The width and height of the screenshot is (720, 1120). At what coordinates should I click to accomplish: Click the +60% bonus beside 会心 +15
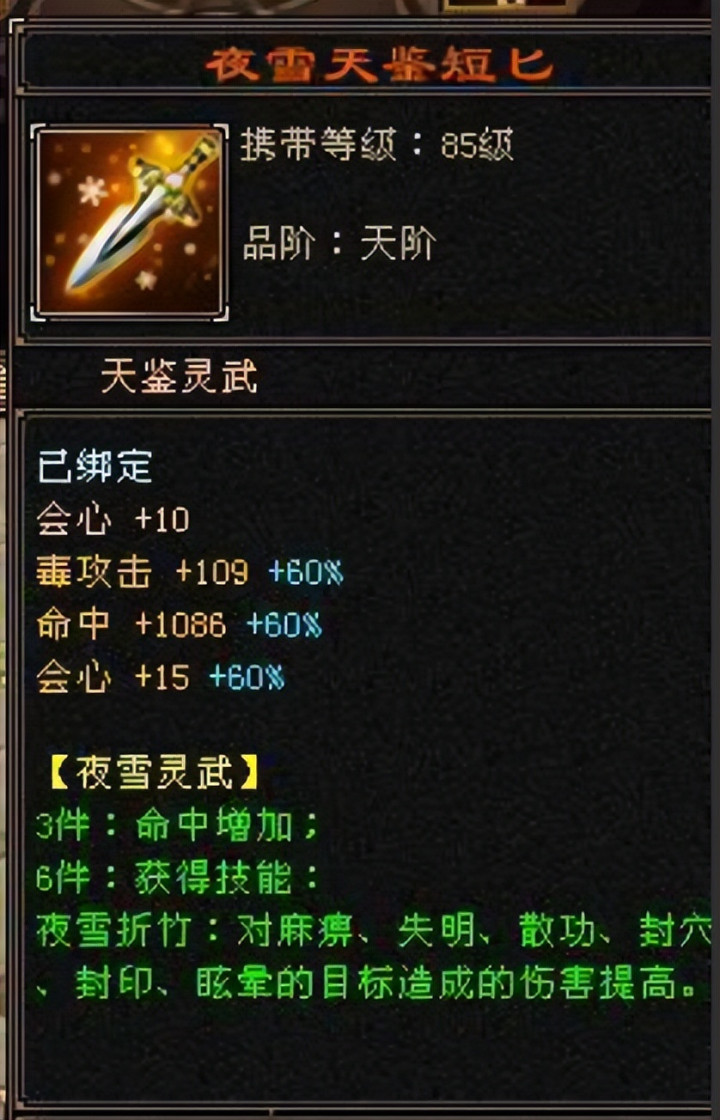246,677
